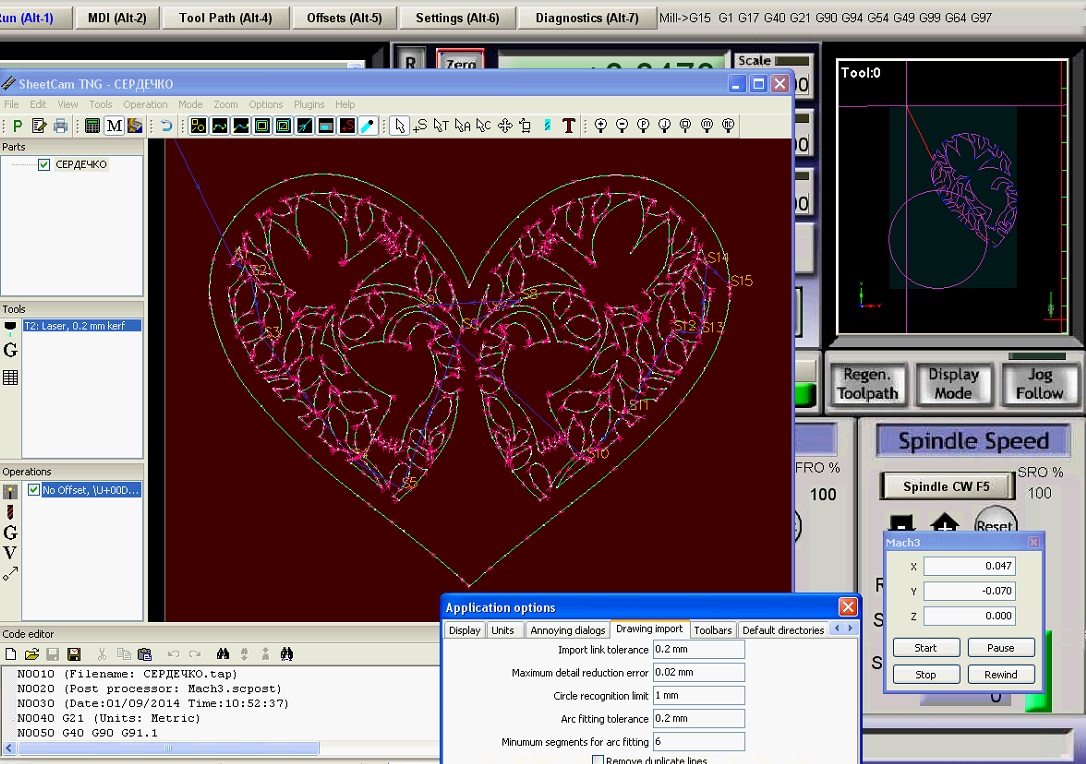Image resolution: width=1086 pixels, height=764 pixels.
Task: Click the printer icon in SheetCam toolbar
Action: 61,126
